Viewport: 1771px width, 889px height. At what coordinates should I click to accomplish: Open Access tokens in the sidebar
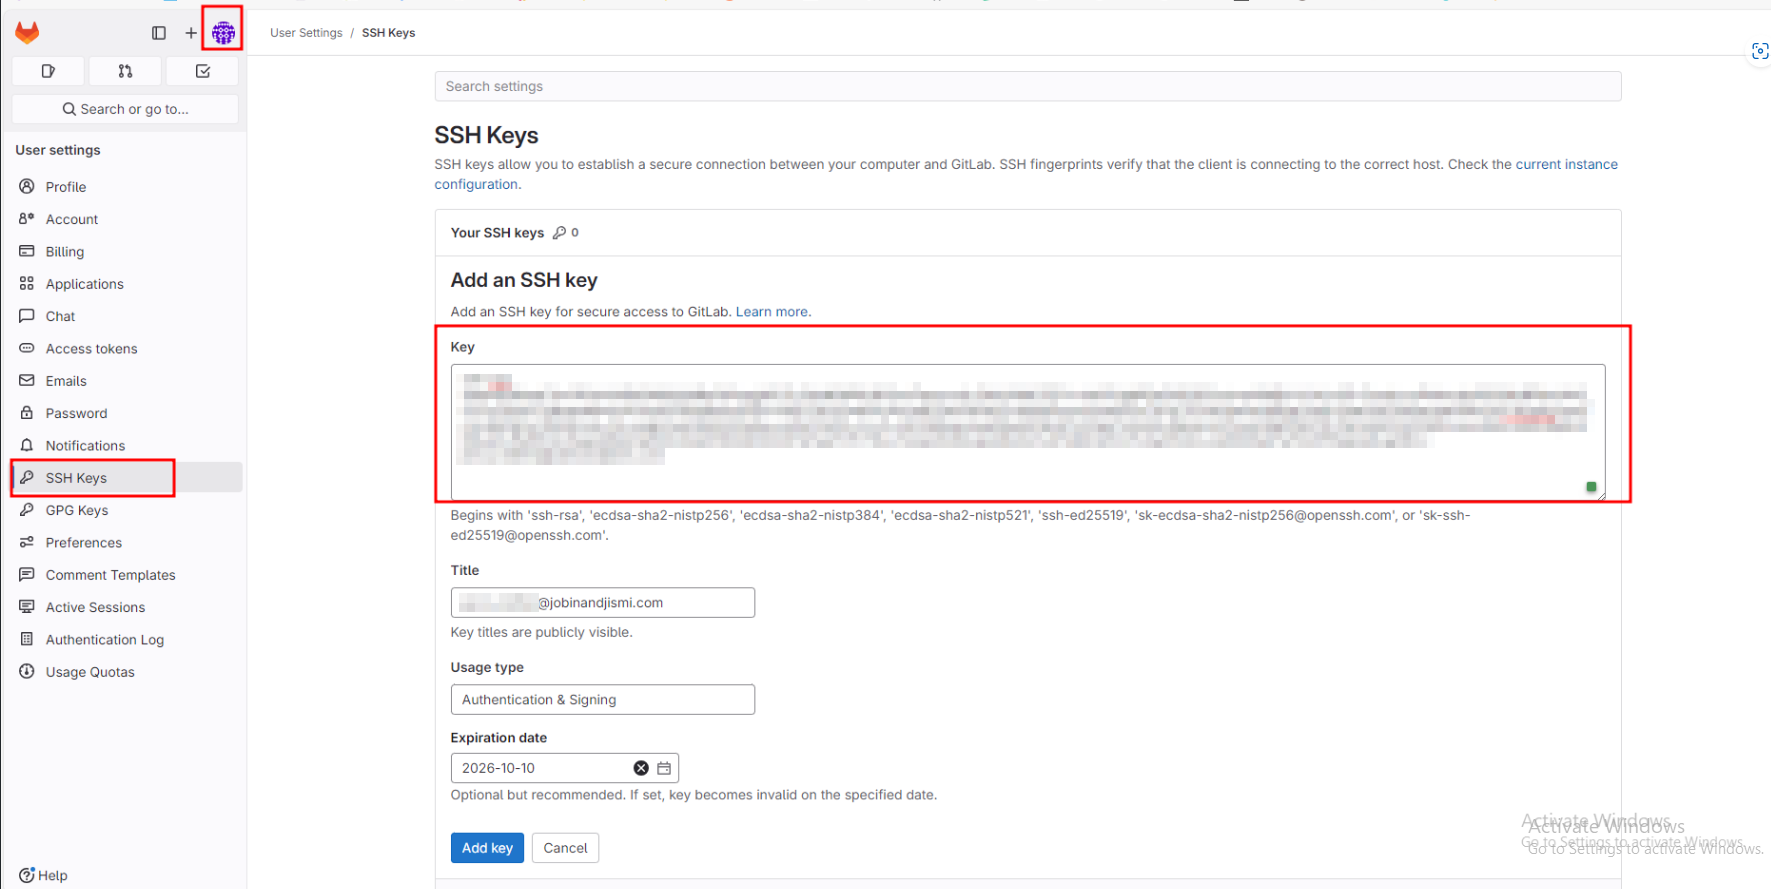tap(91, 349)
